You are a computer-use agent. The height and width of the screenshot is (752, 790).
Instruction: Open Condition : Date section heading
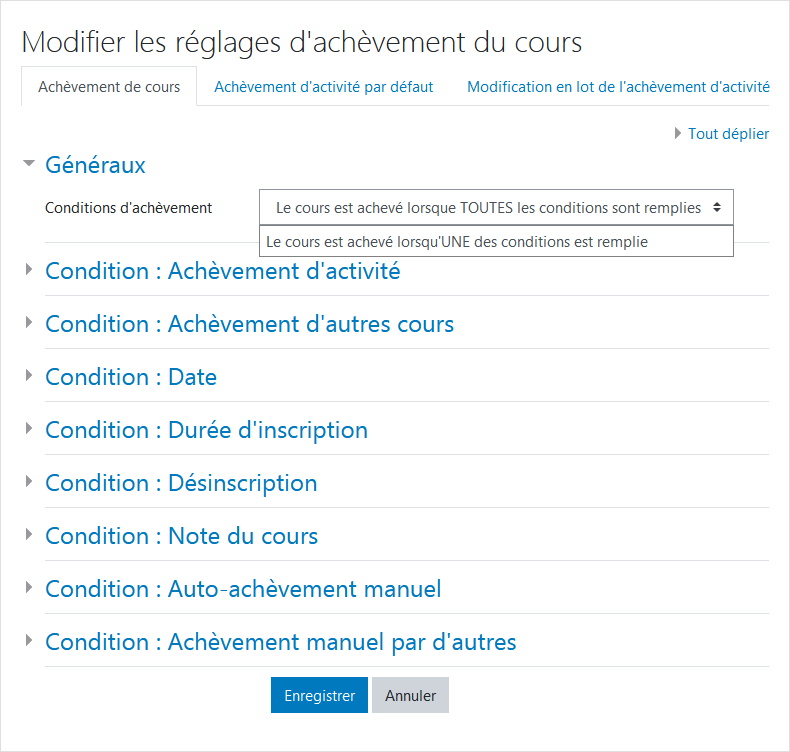click(131, 377)
